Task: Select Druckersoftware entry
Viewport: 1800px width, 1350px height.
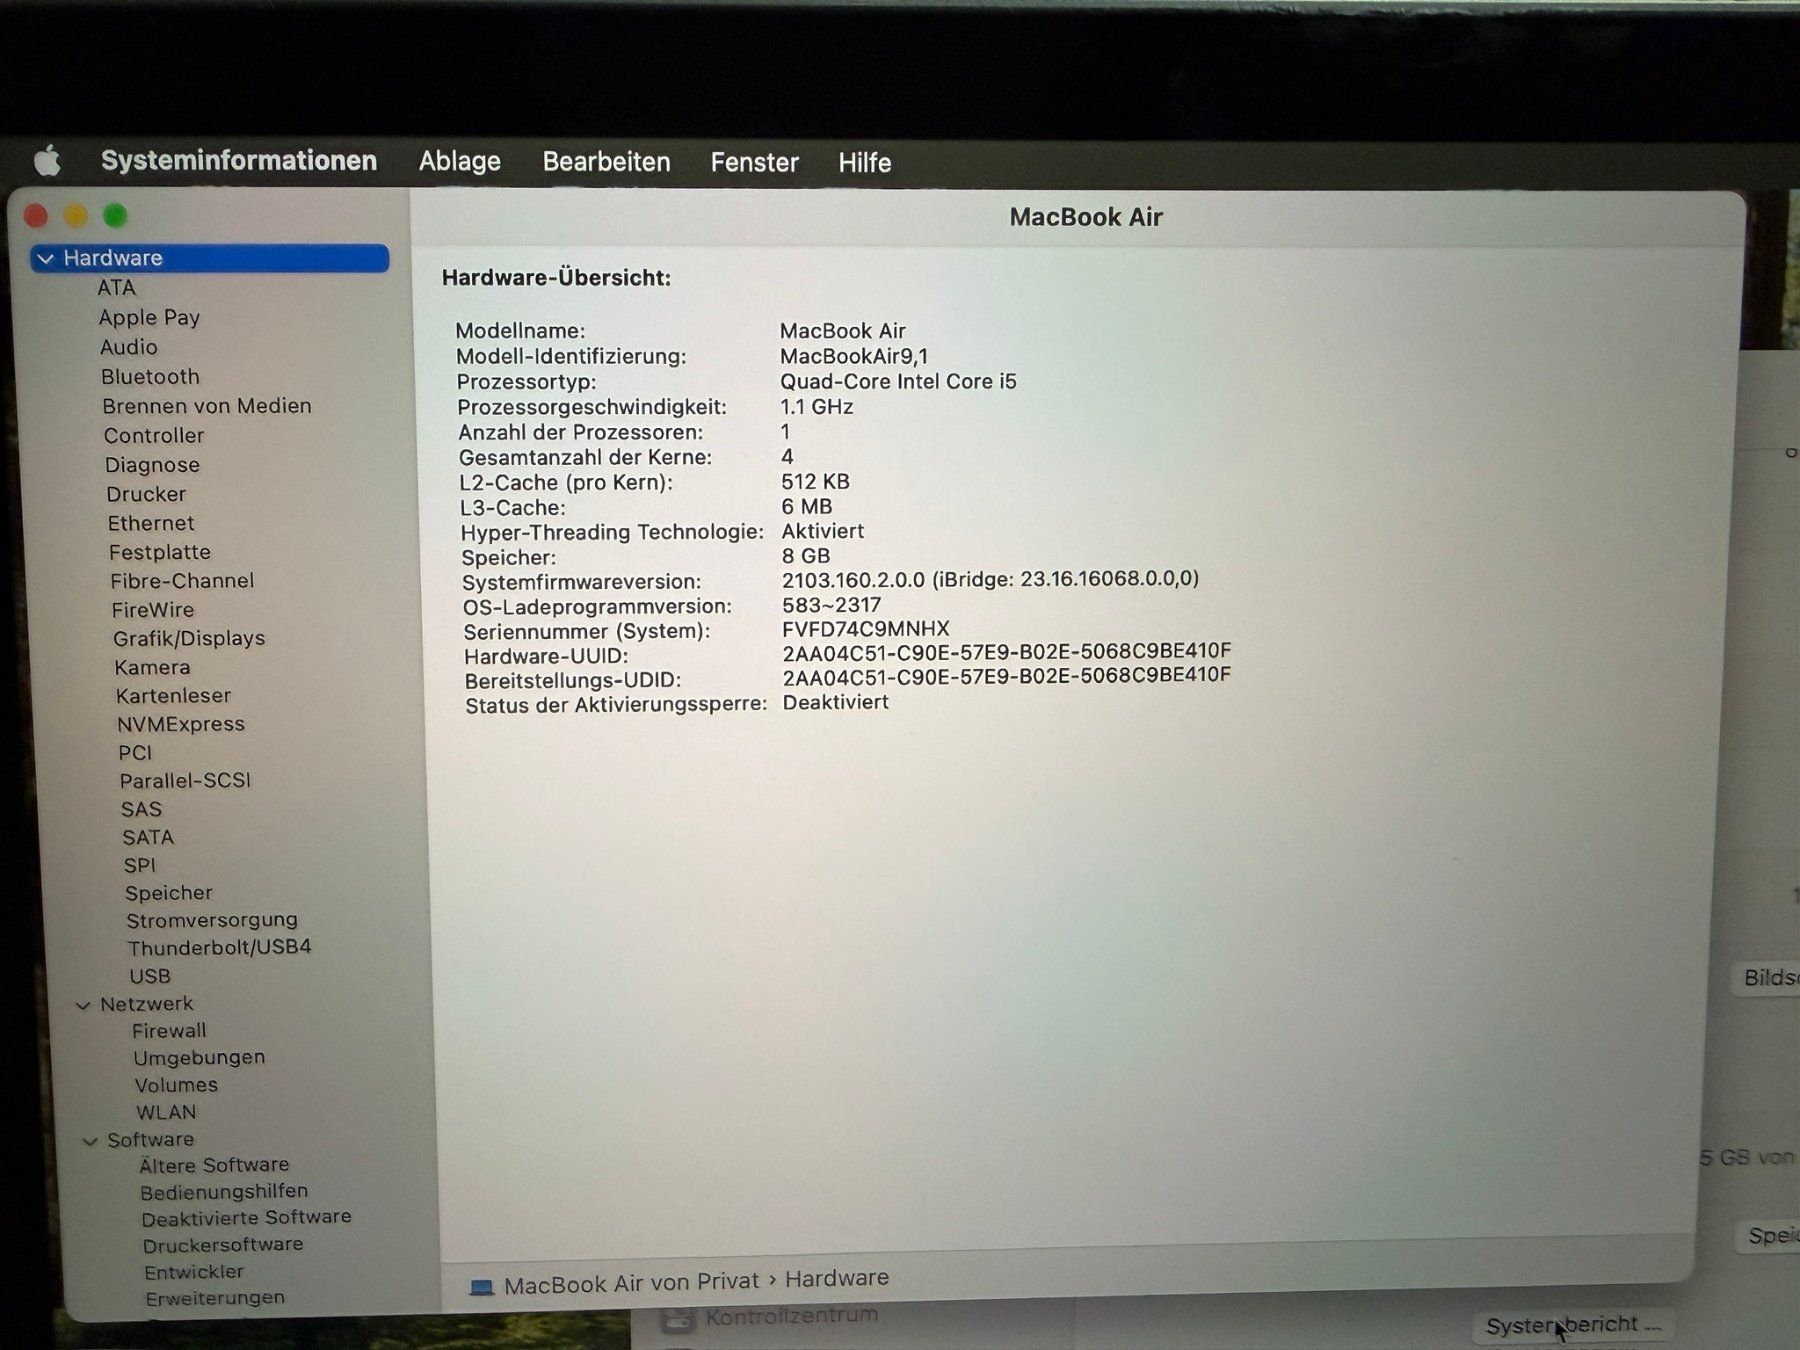Action: pyautogui.click(x=223, y=1245)
